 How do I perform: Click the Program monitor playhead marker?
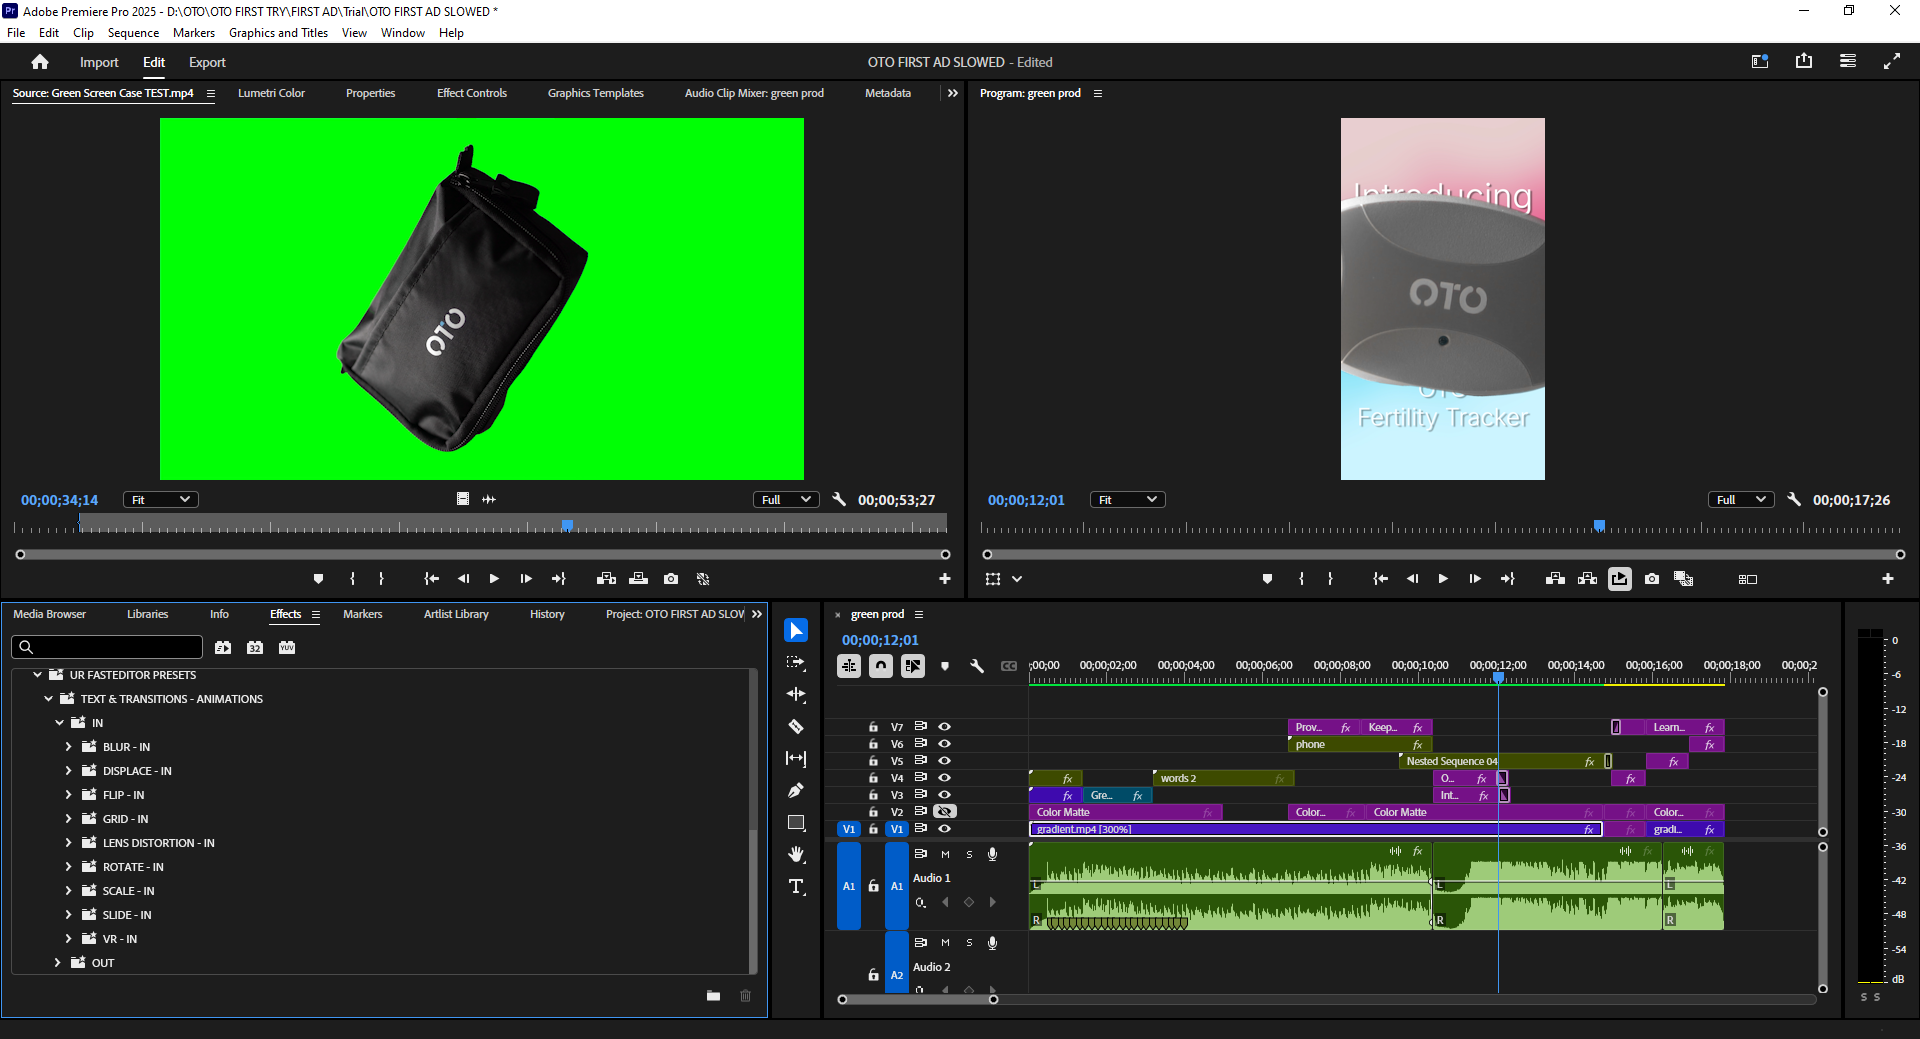pyautogui.click(x=1599, y=525)
